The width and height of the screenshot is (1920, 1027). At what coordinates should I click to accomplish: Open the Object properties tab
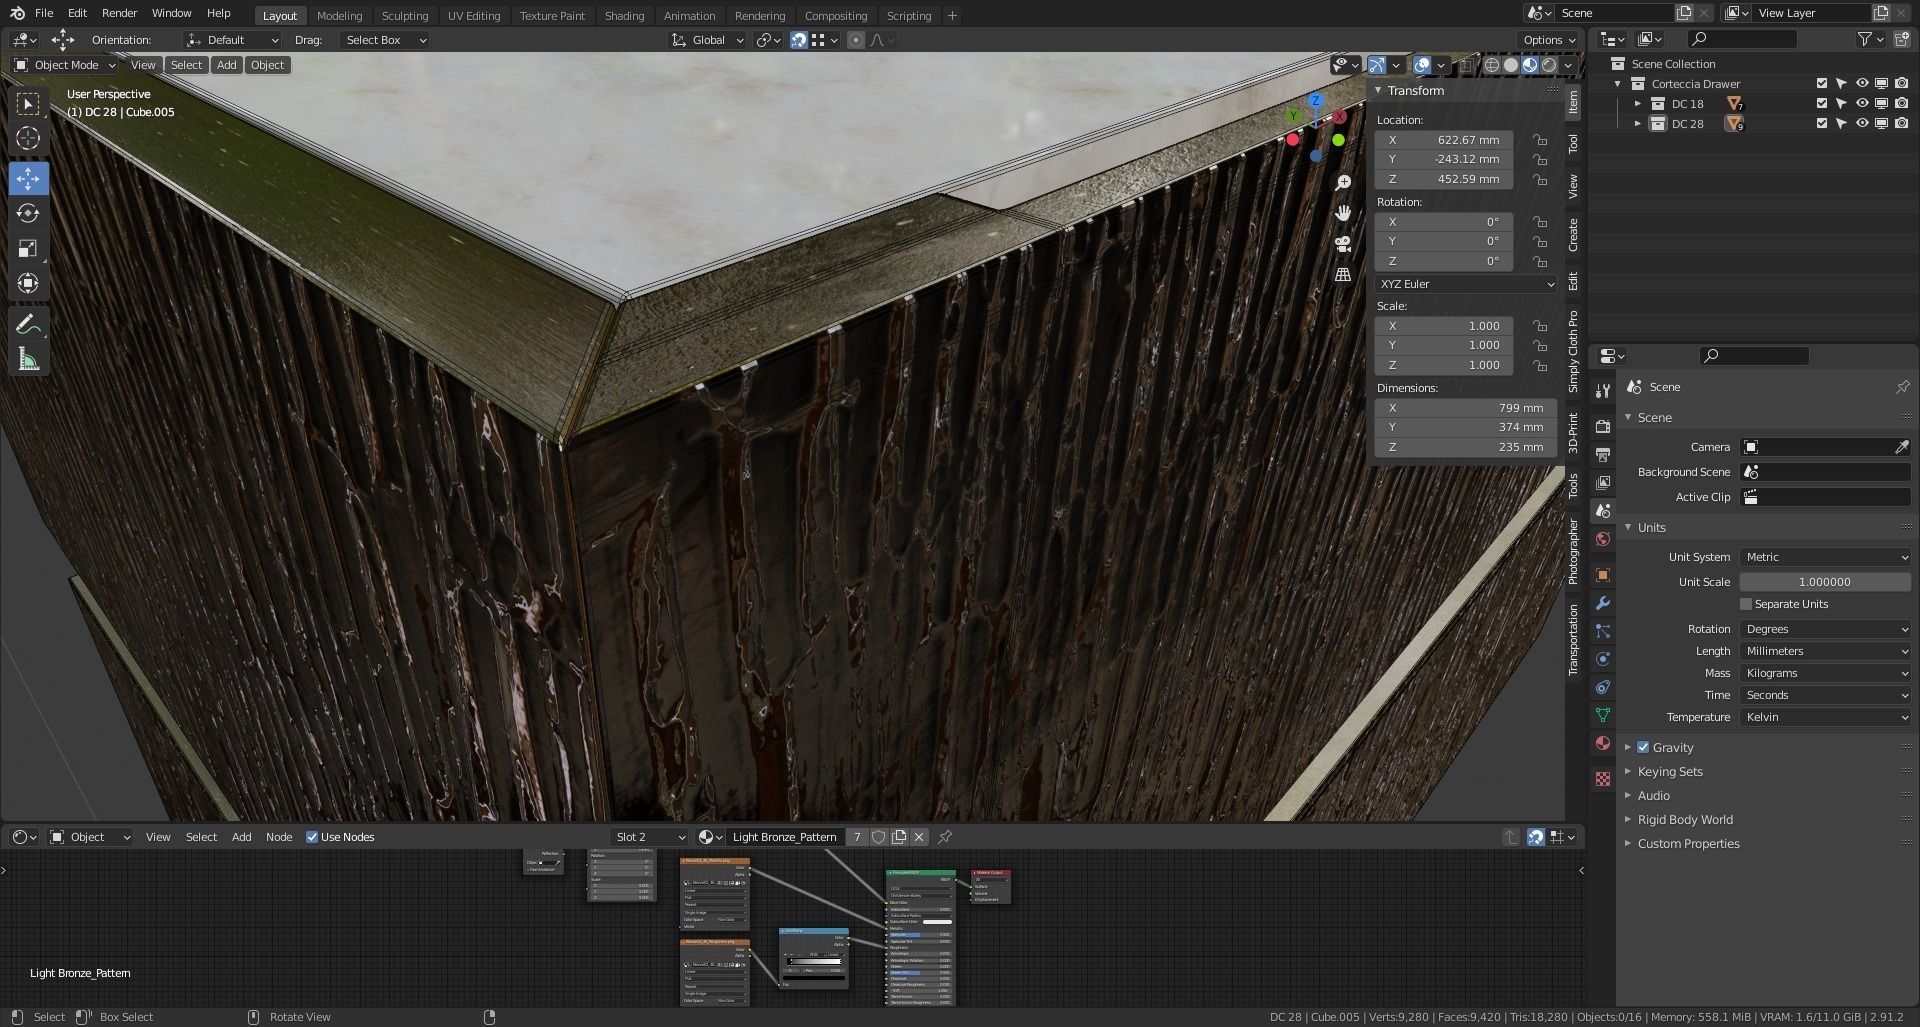[x=1603, y=575]
